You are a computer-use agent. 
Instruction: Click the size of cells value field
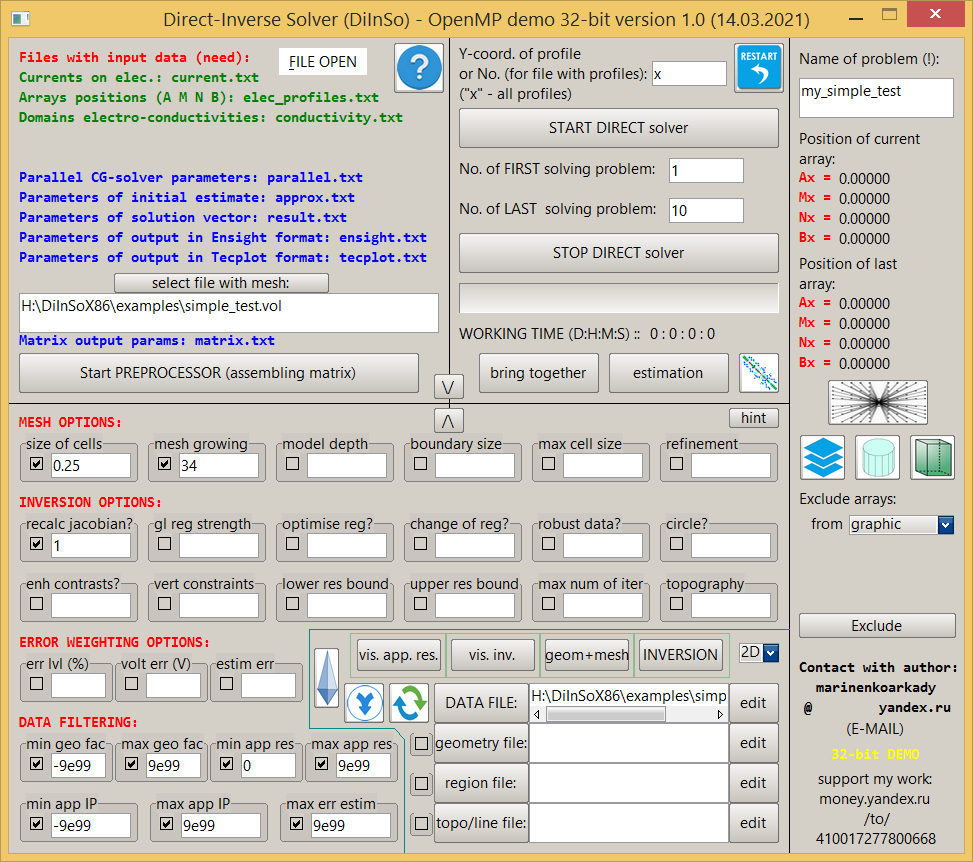point(91,465)
